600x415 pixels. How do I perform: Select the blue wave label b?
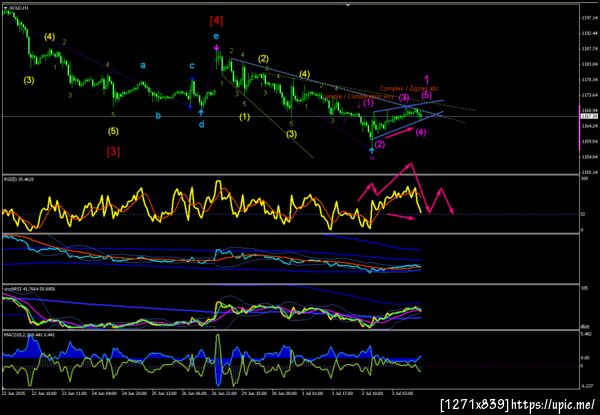pyautogui.click(x=158, y=115)
